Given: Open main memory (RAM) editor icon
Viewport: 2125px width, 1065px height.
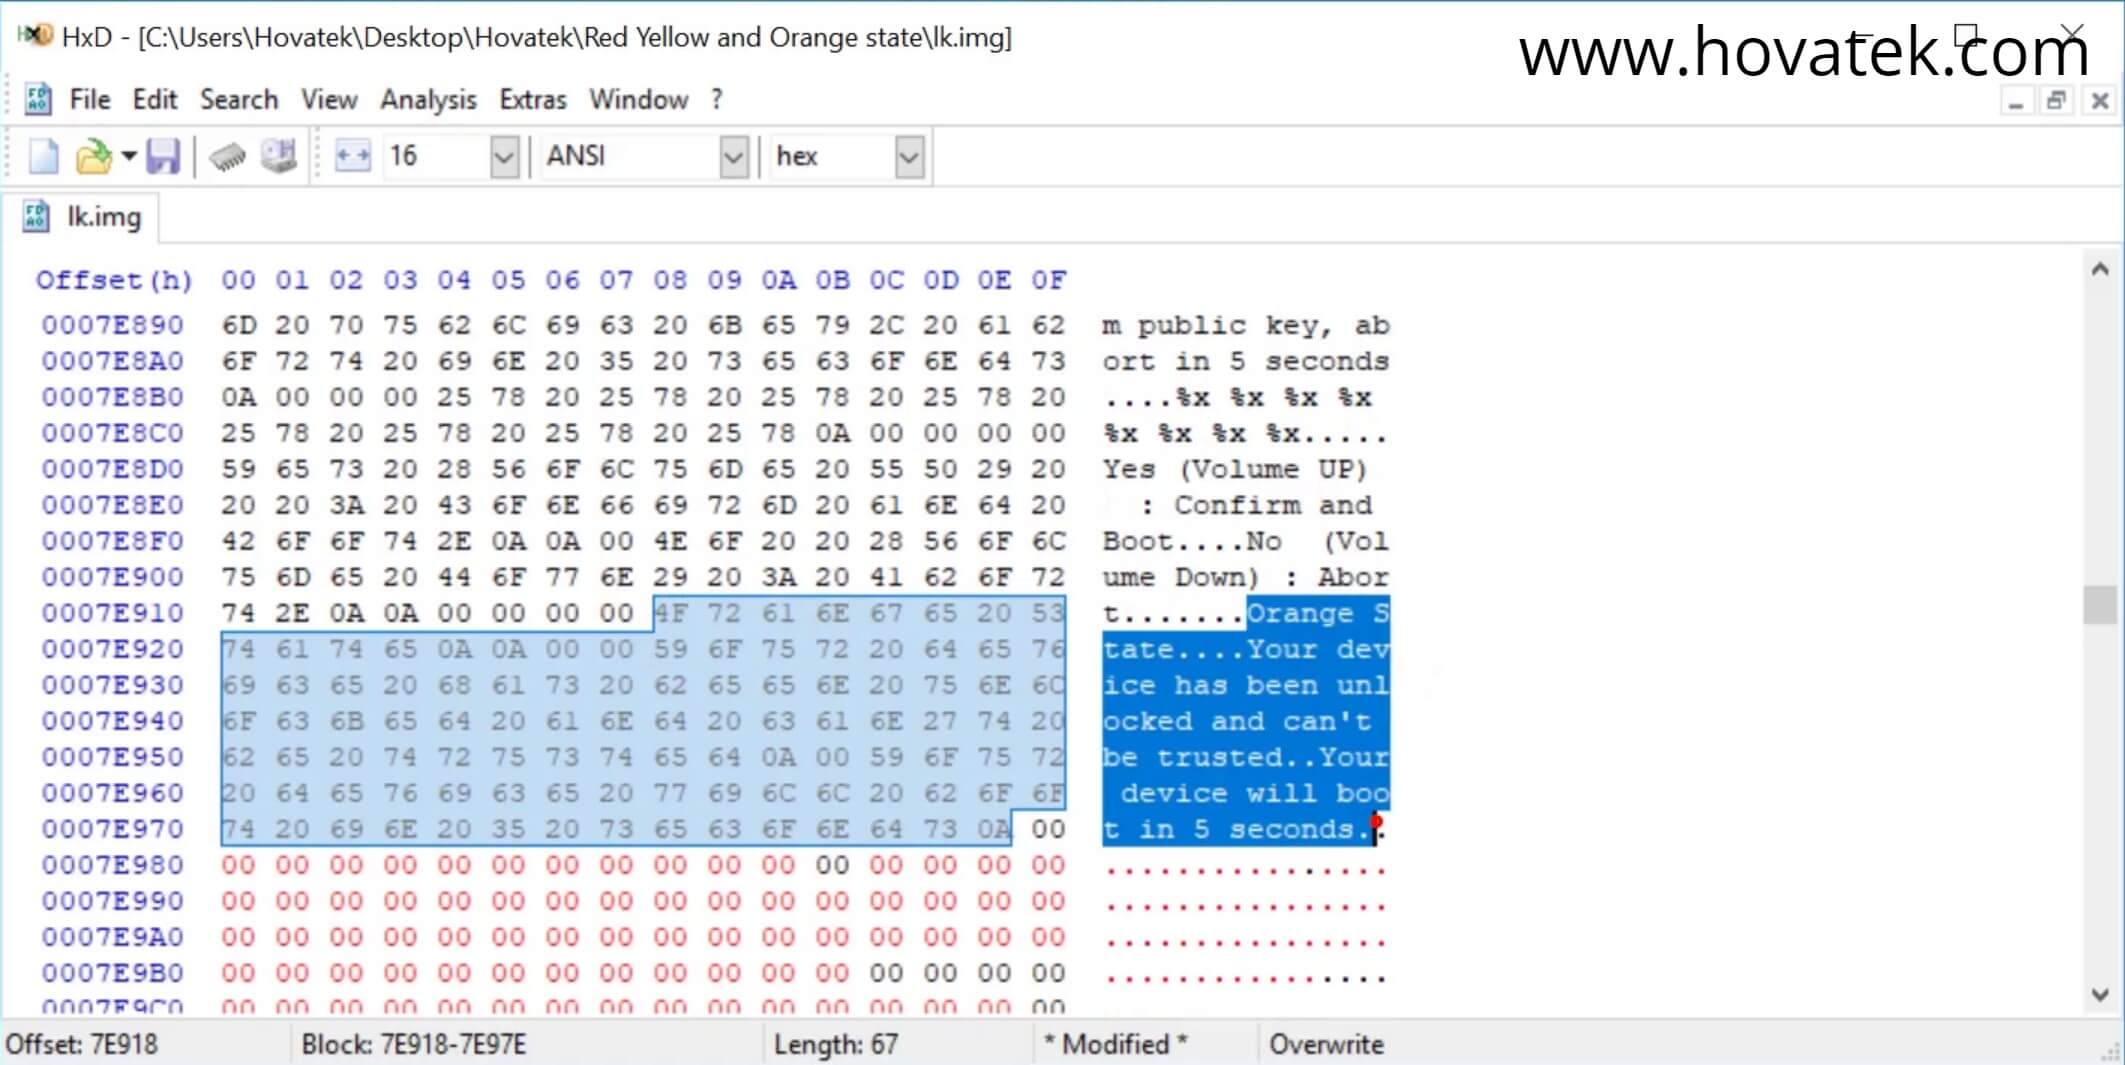Looking at the screenshot, I should click(228, 156).
